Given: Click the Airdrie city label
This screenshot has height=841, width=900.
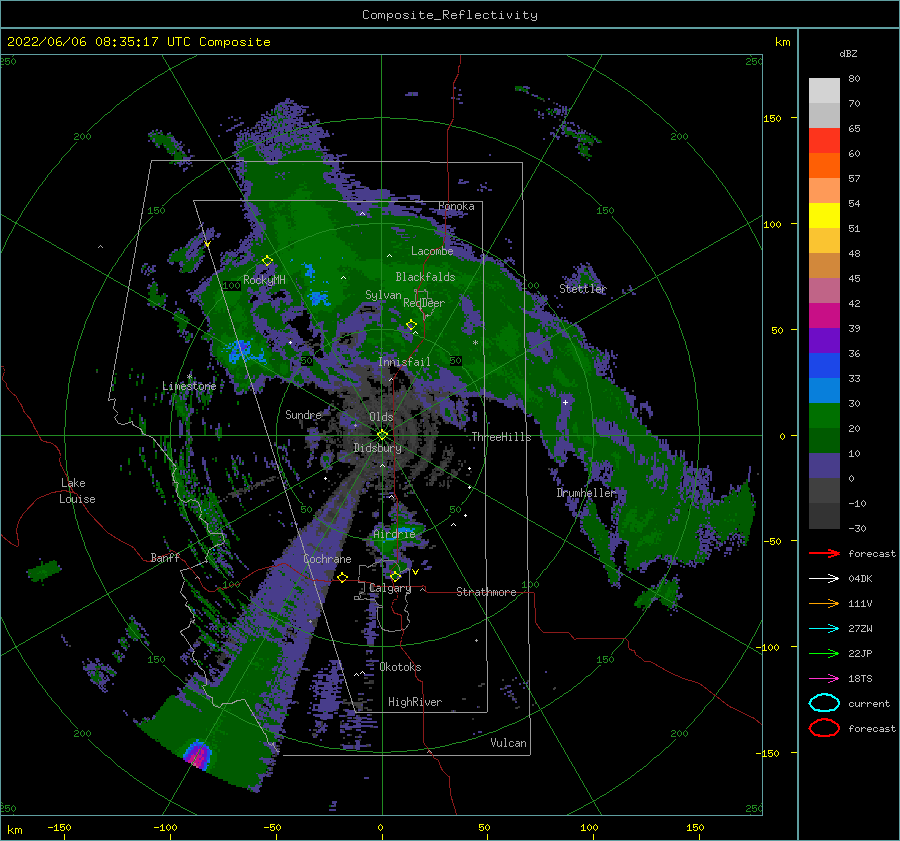Looking at the screenshot, I should 394,534.
